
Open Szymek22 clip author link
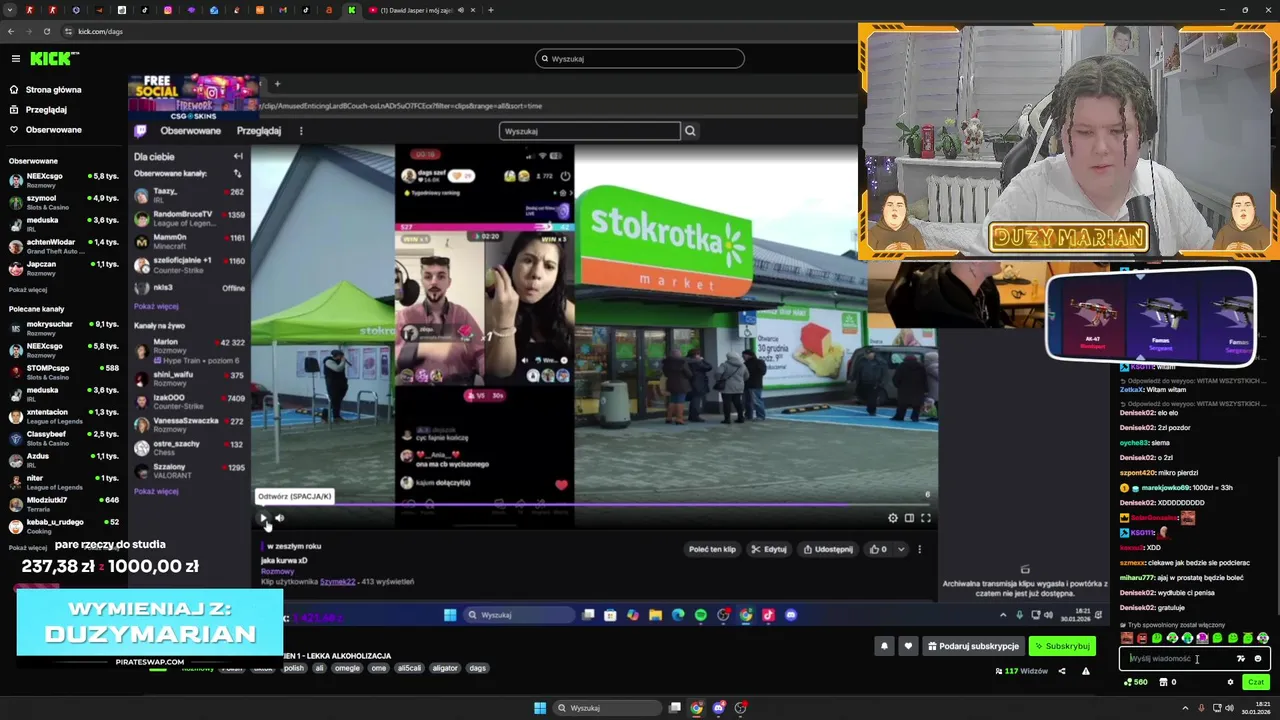(337, 581)
